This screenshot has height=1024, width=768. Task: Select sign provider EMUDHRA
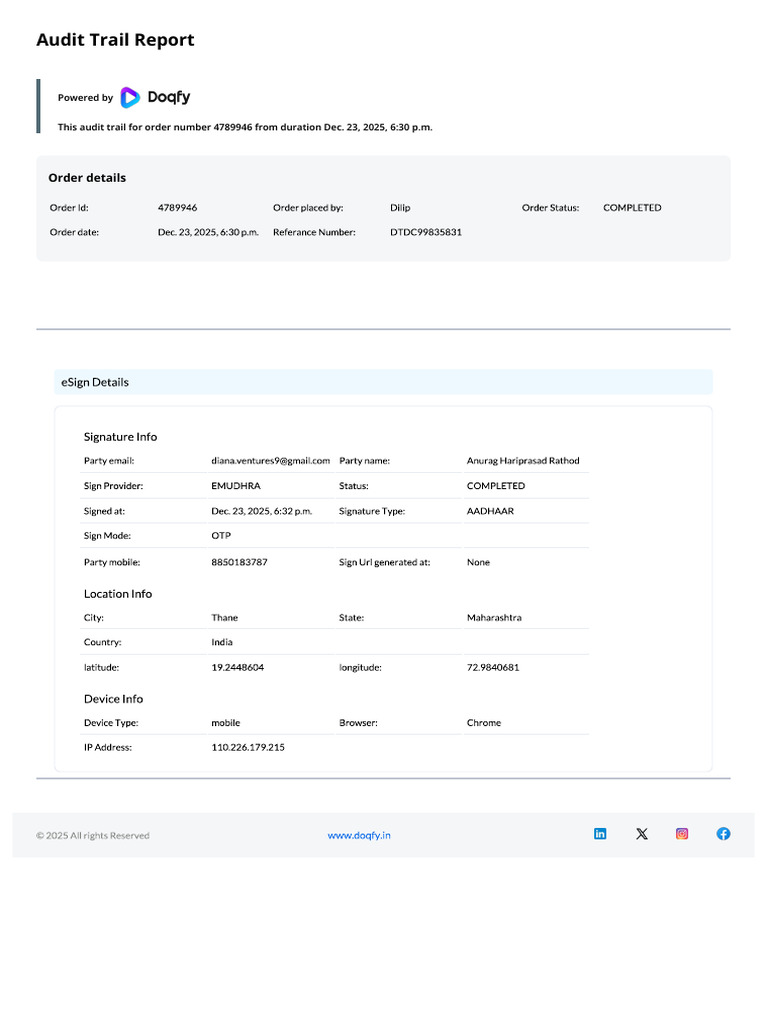pos(236,486)
